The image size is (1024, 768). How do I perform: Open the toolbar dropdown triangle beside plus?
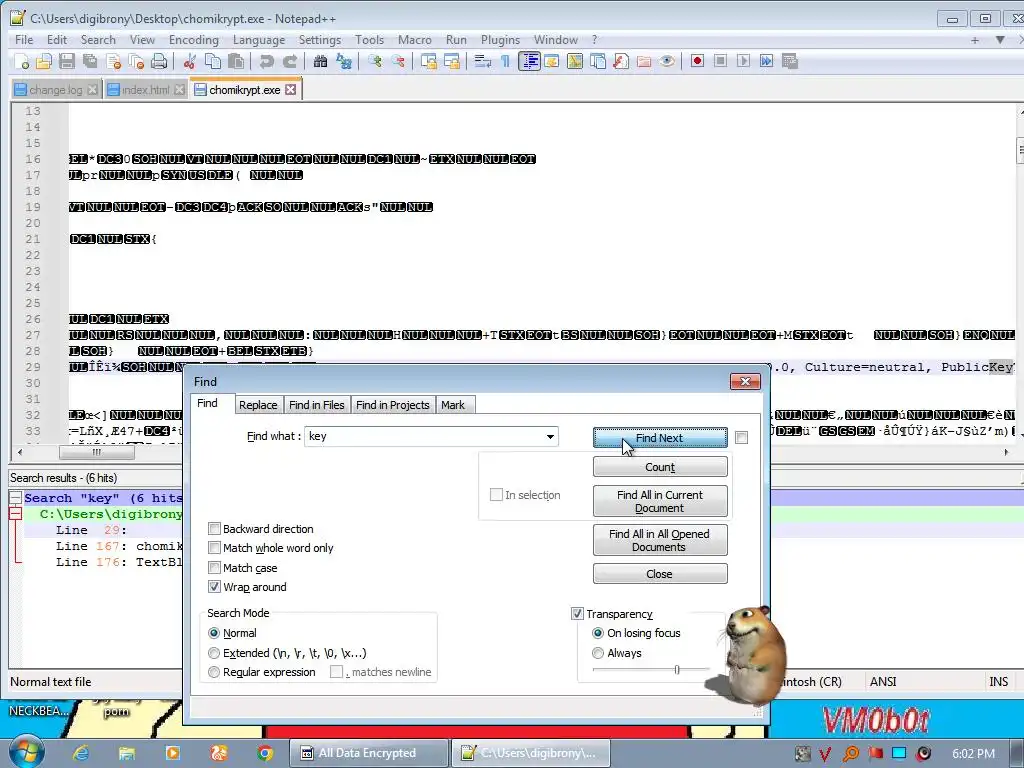point(1000,40)
